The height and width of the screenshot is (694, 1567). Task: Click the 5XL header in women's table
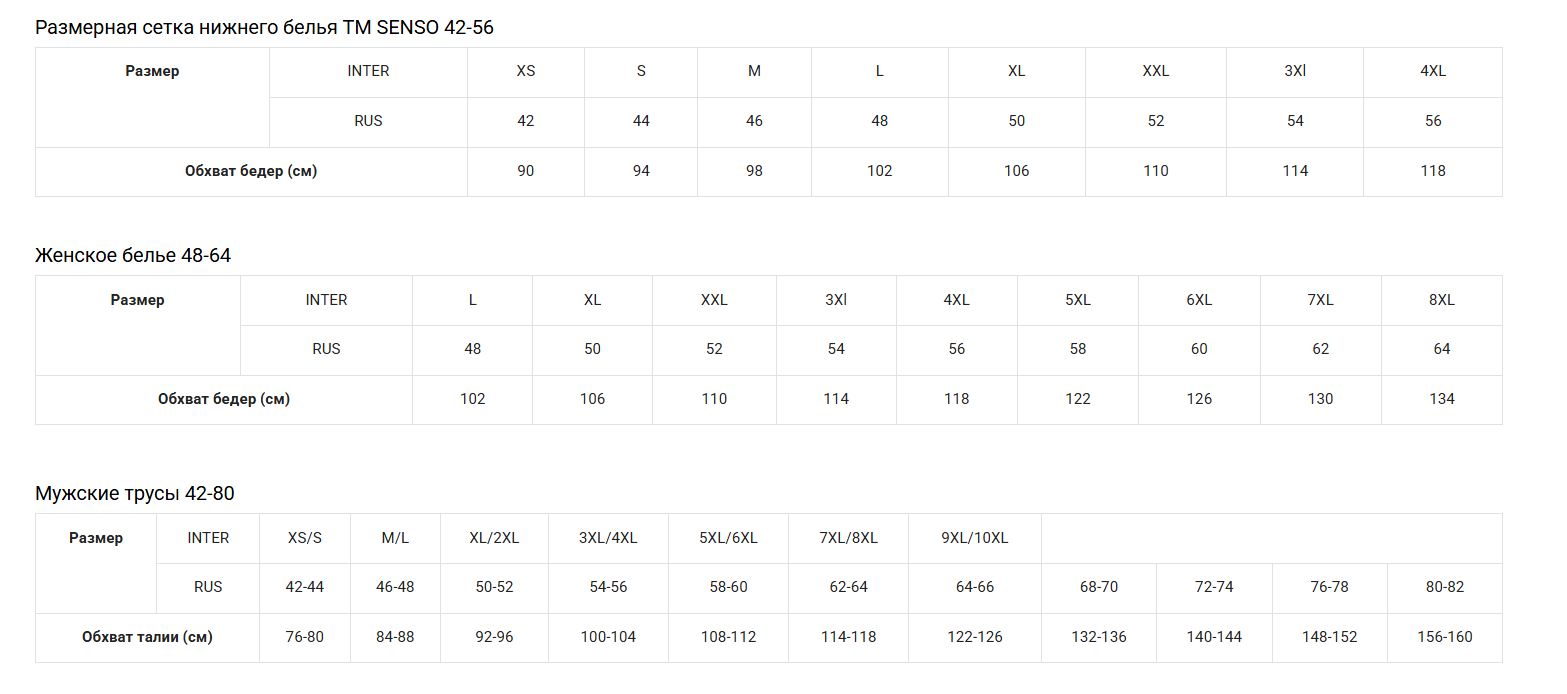point(1078,300)
